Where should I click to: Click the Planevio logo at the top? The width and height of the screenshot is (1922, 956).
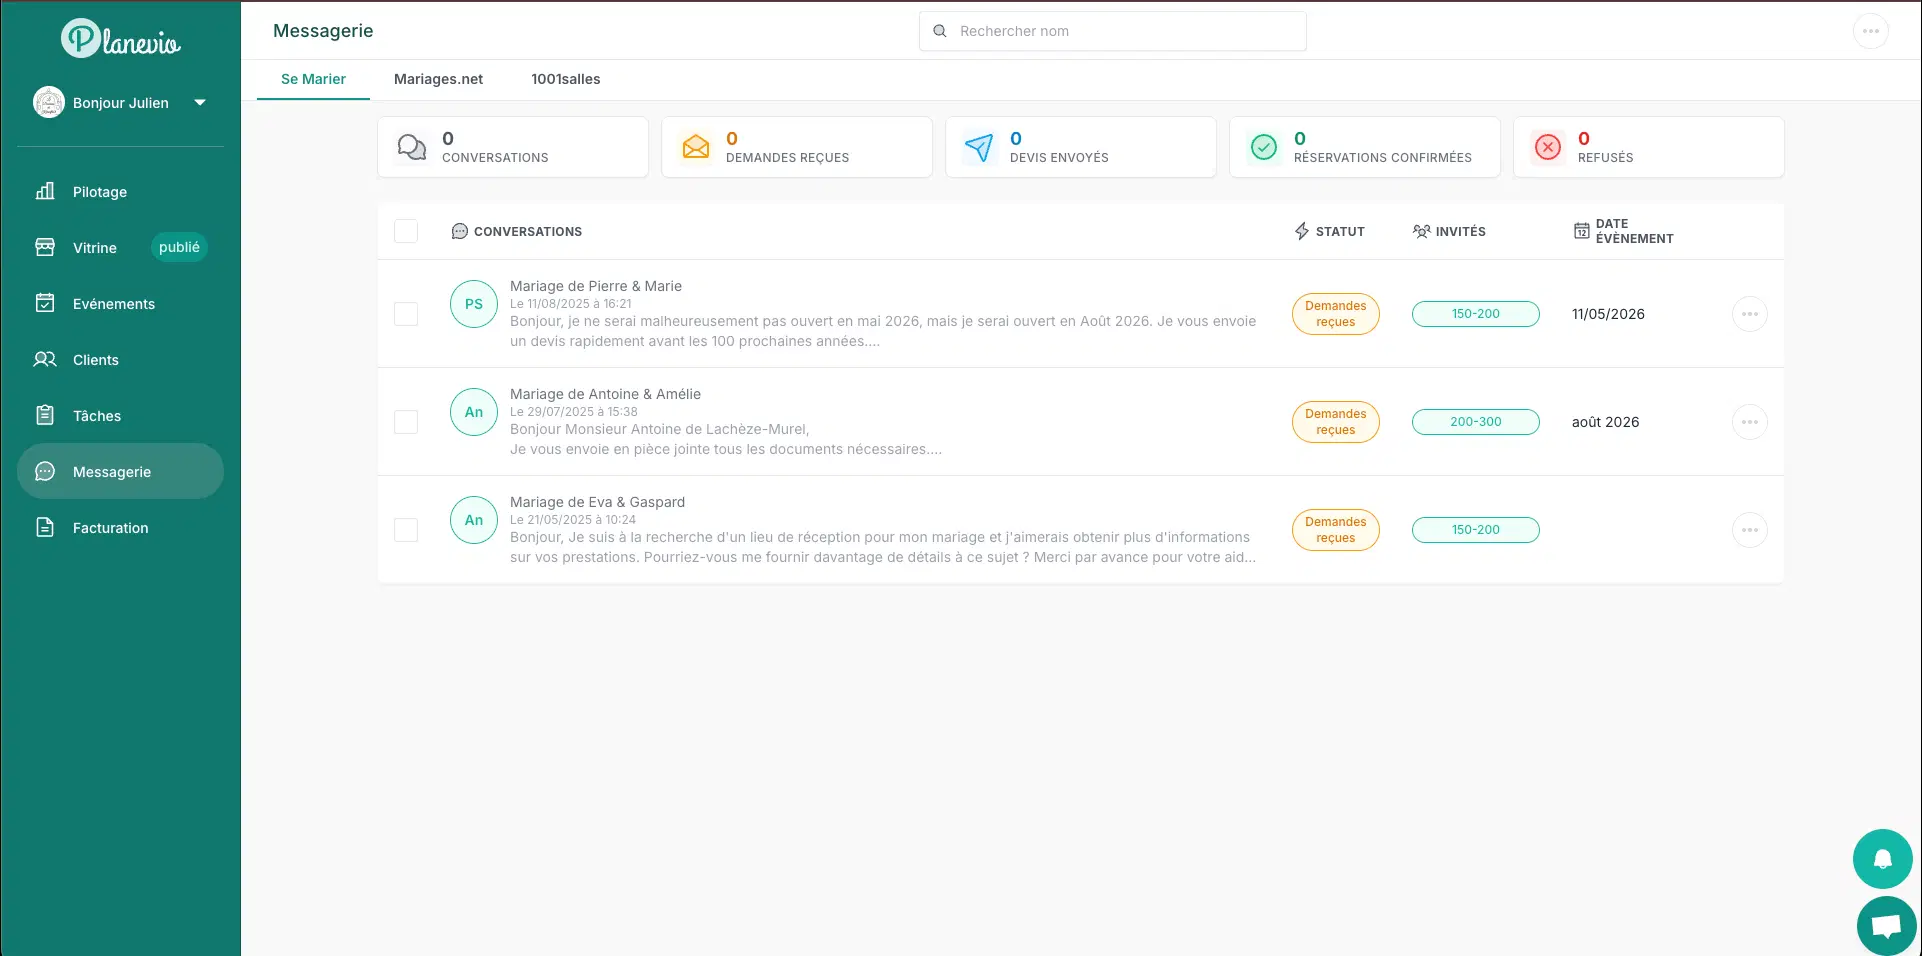(120, 39)
